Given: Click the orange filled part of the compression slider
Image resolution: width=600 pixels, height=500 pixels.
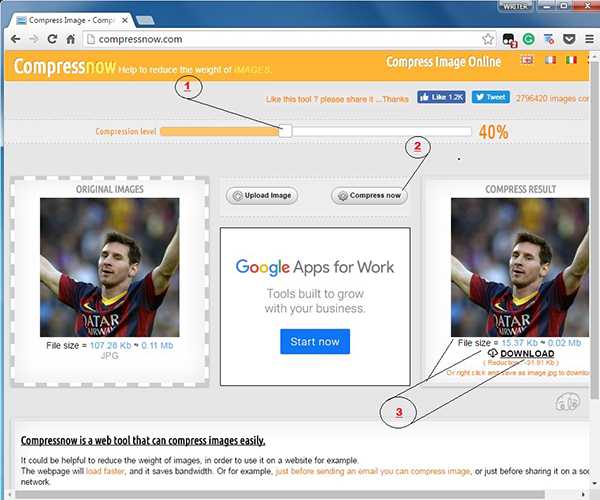Looking at the screenshot, I should pyautogui.click(x=219, y=132).
